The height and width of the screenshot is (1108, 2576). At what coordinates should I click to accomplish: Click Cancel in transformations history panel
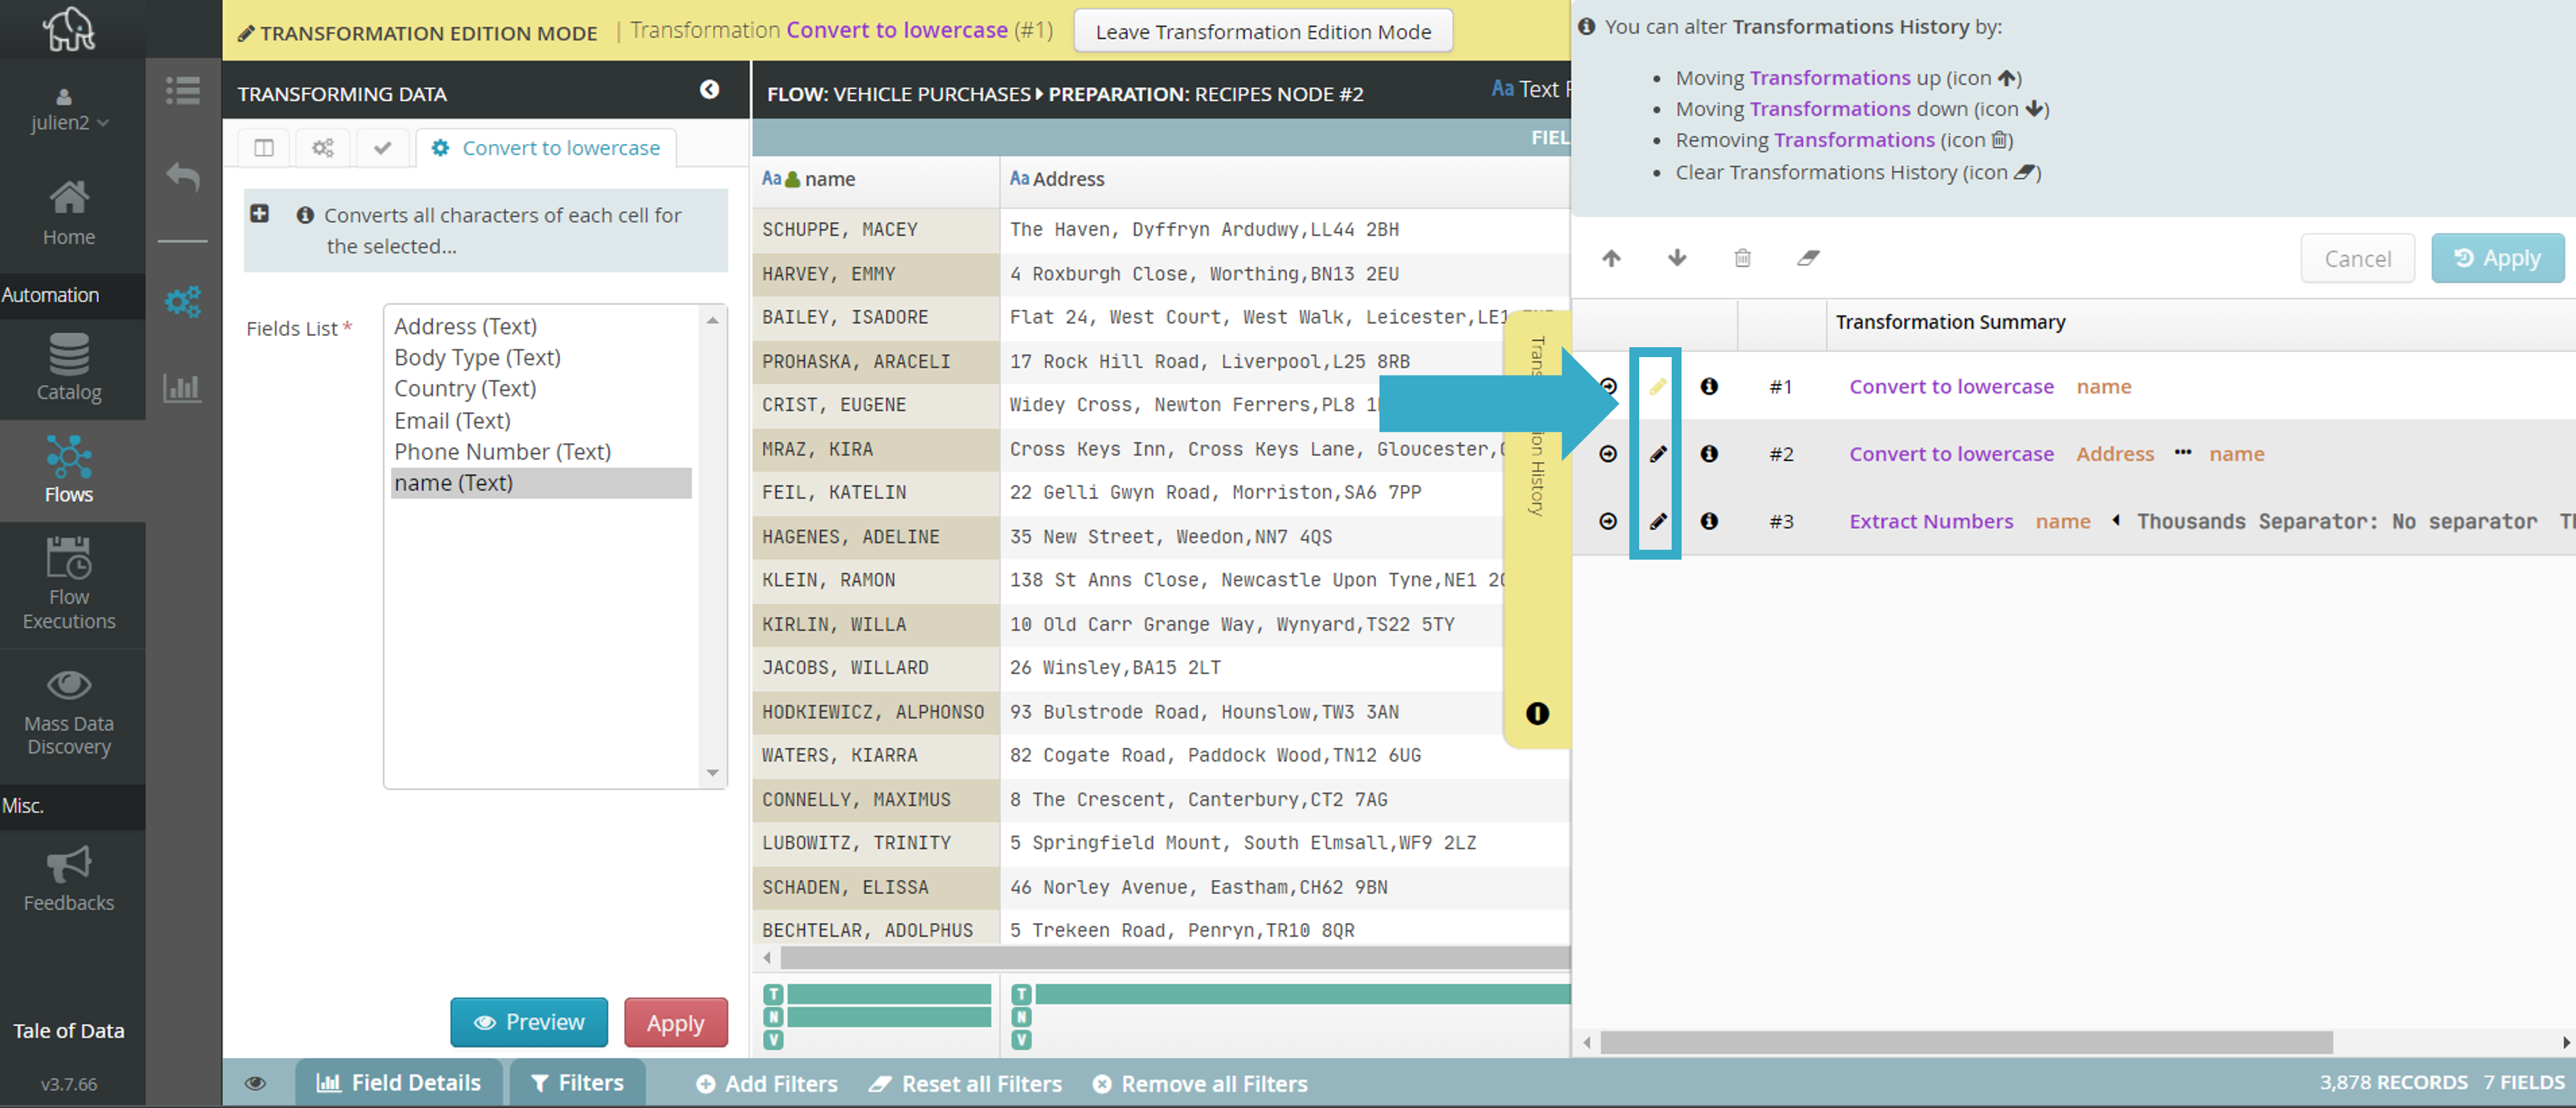pyautogui.click(x=2358, y=258)
